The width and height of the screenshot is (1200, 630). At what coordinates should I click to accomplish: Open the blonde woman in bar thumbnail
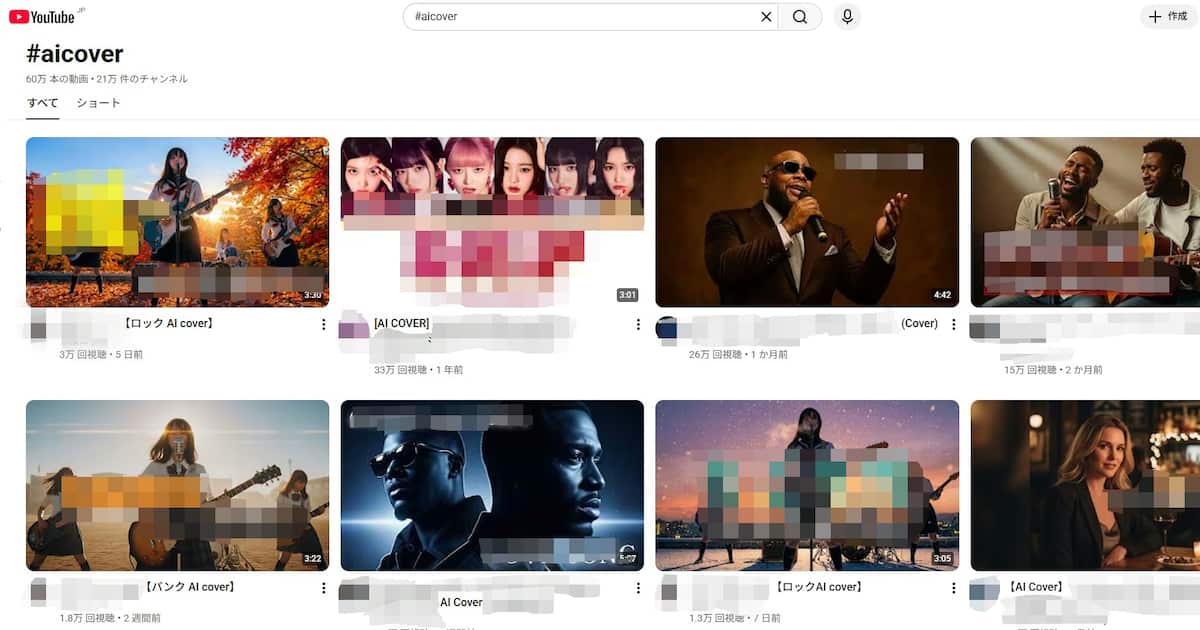(1085, 485)
